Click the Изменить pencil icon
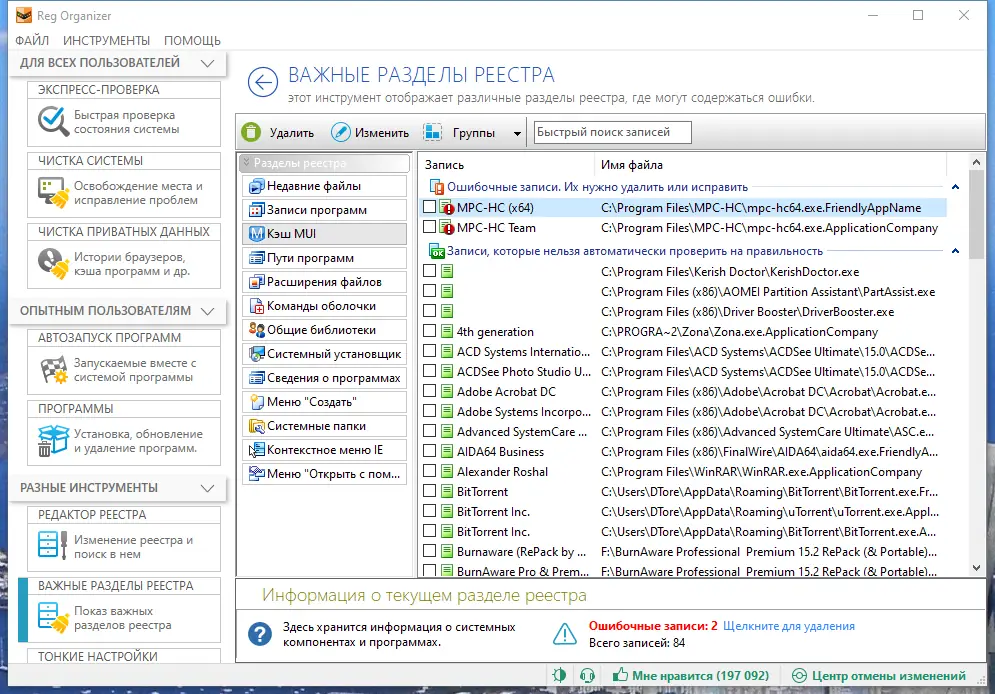 tap(341, 132)
